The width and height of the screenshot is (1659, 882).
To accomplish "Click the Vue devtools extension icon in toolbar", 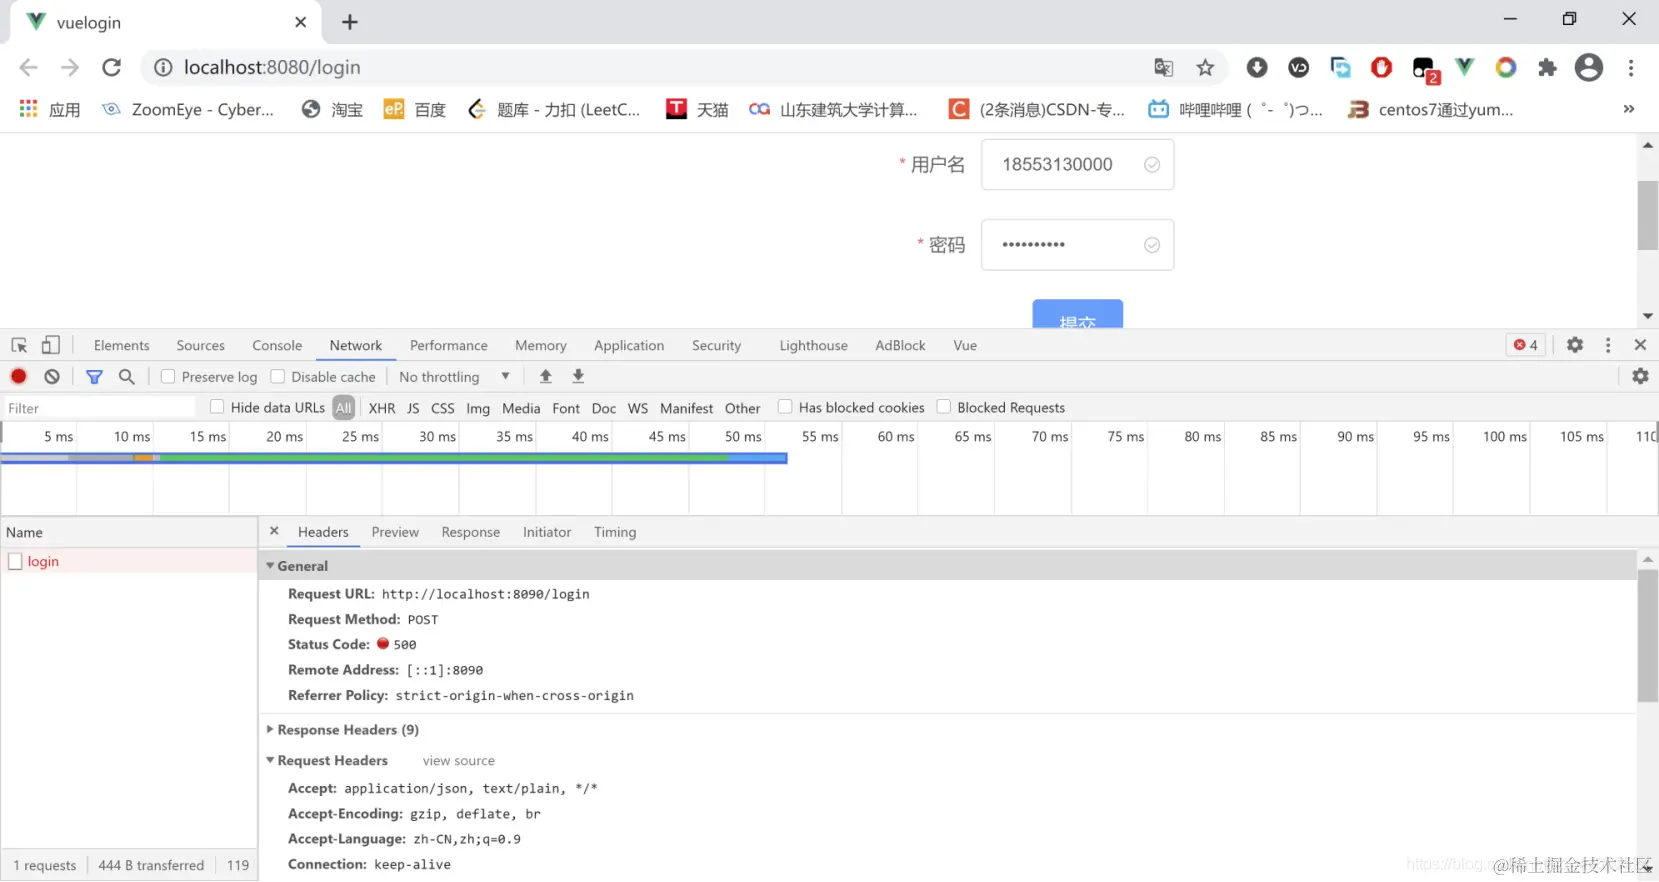I will (x=1464, y=67).
